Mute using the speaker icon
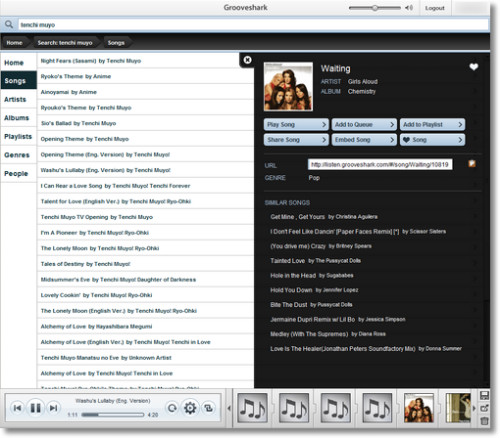 pyautogui.click(x=409, y=8)
